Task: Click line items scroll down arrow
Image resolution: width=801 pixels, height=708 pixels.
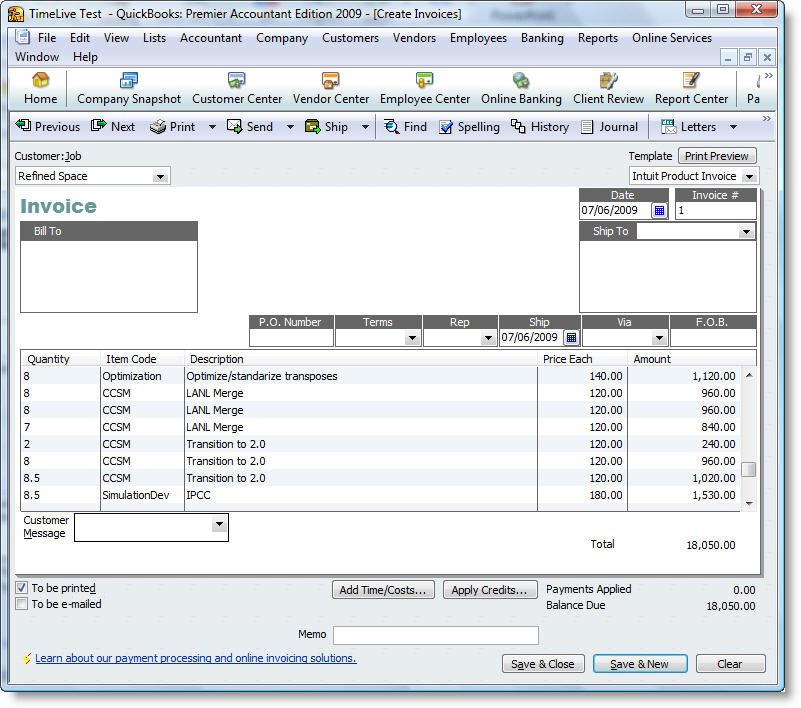Action: tap(748, 503)
